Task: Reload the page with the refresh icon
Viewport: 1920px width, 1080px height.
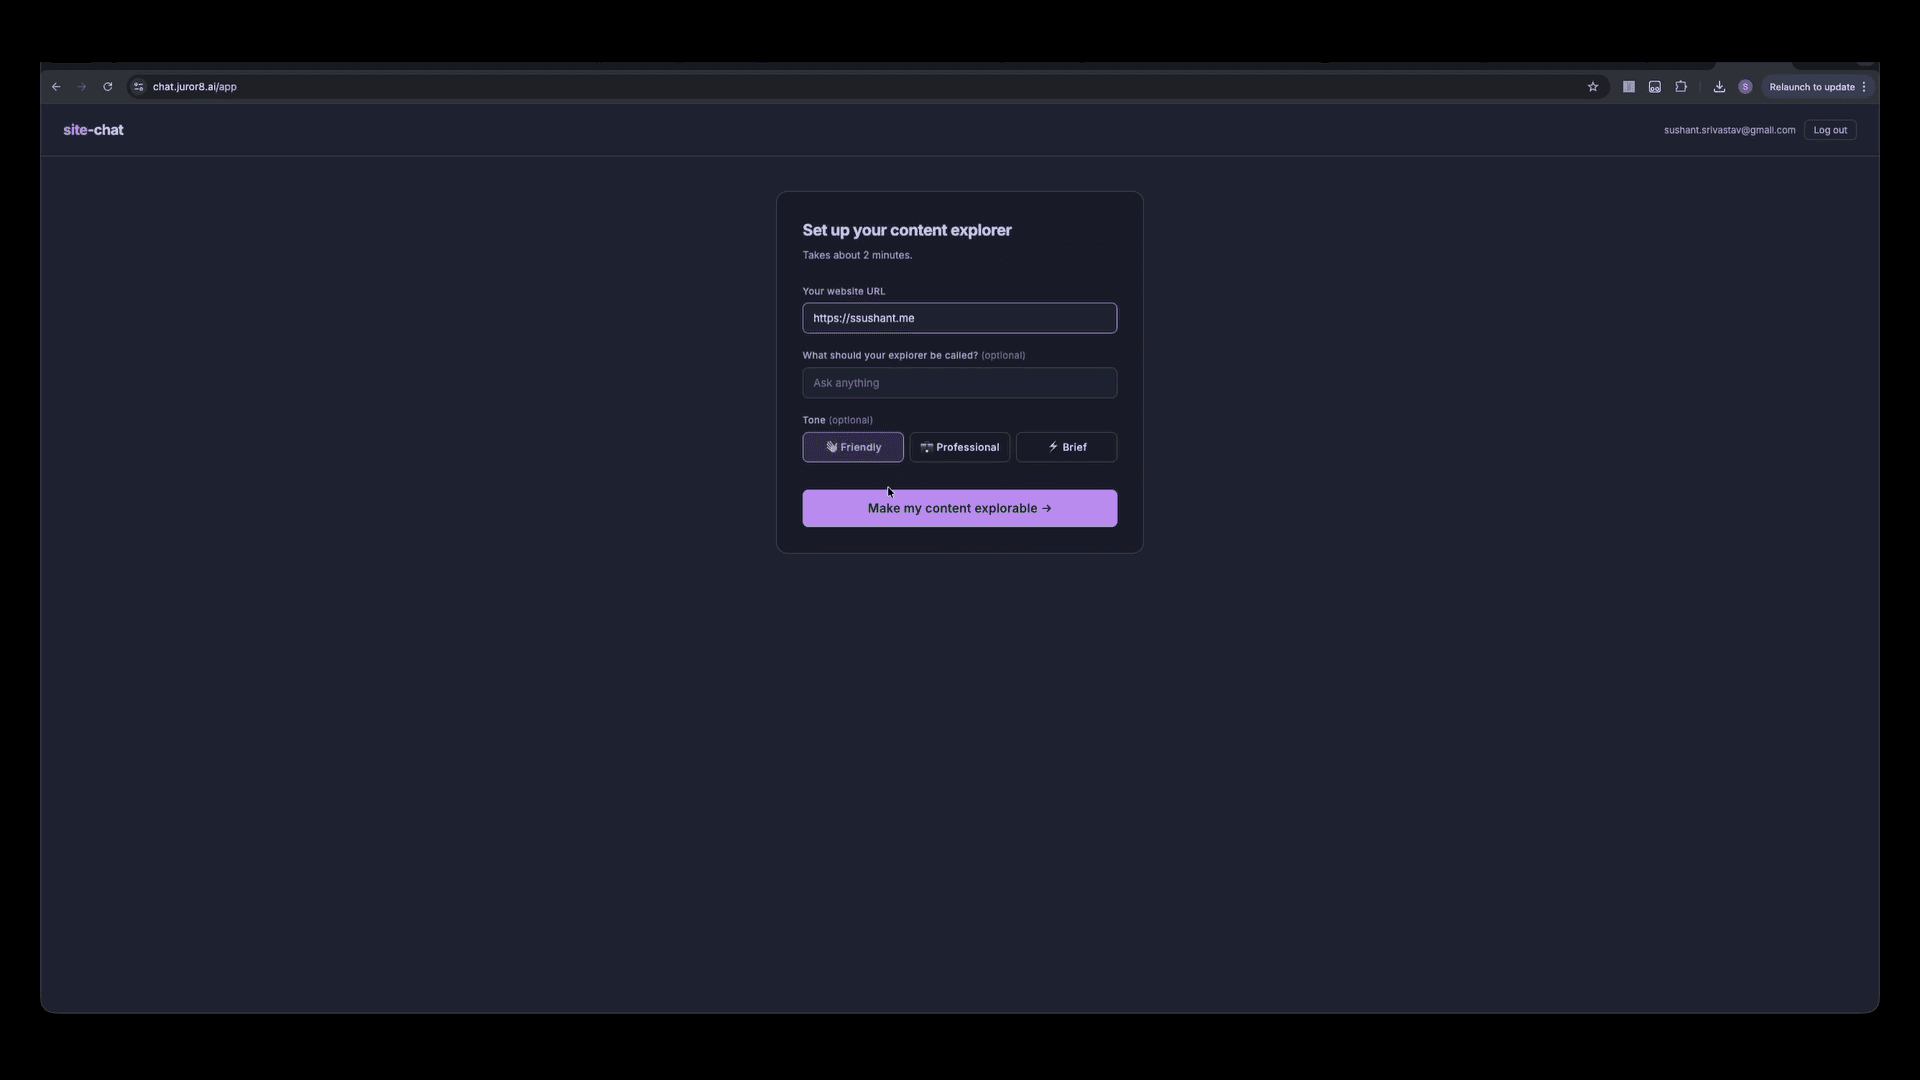Action: (107, 87)
